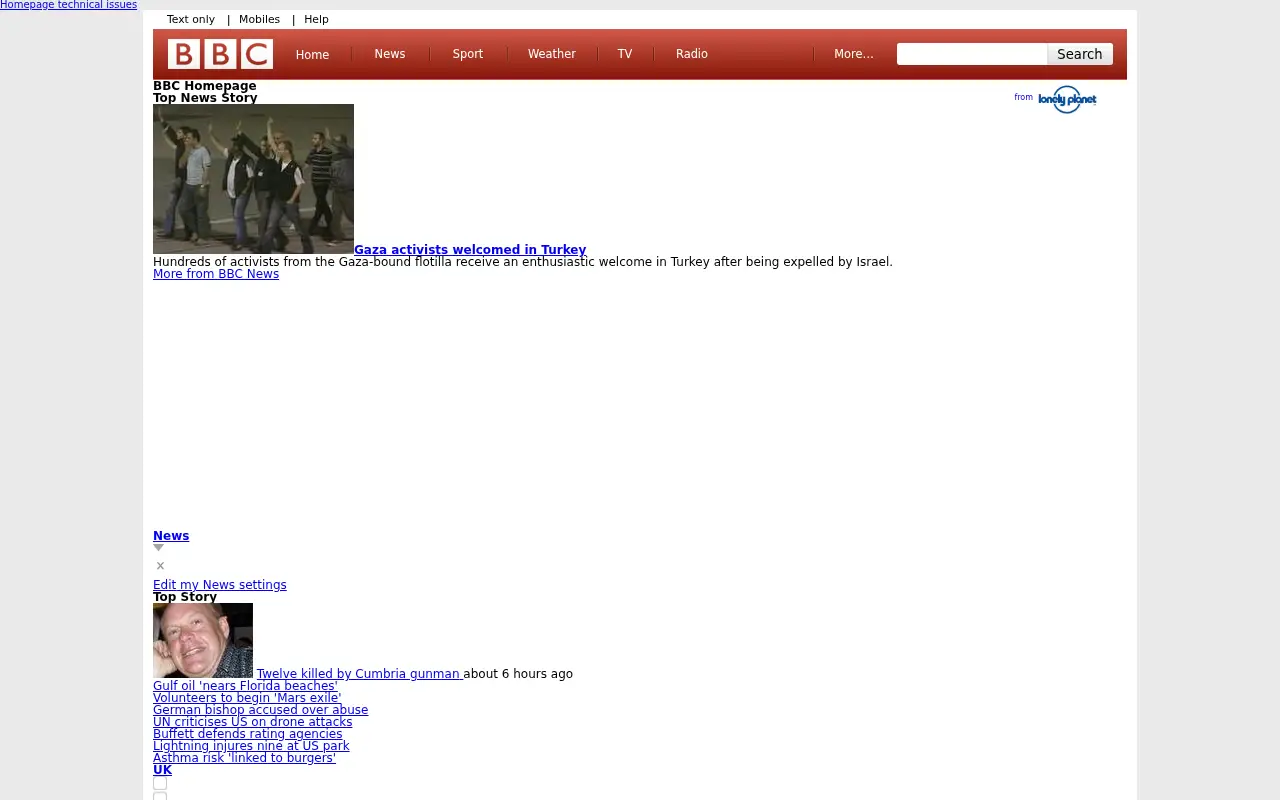Open Weather from the navigation bar
The width and height of the screenshot is (1280, 800).
coord(552,54)
